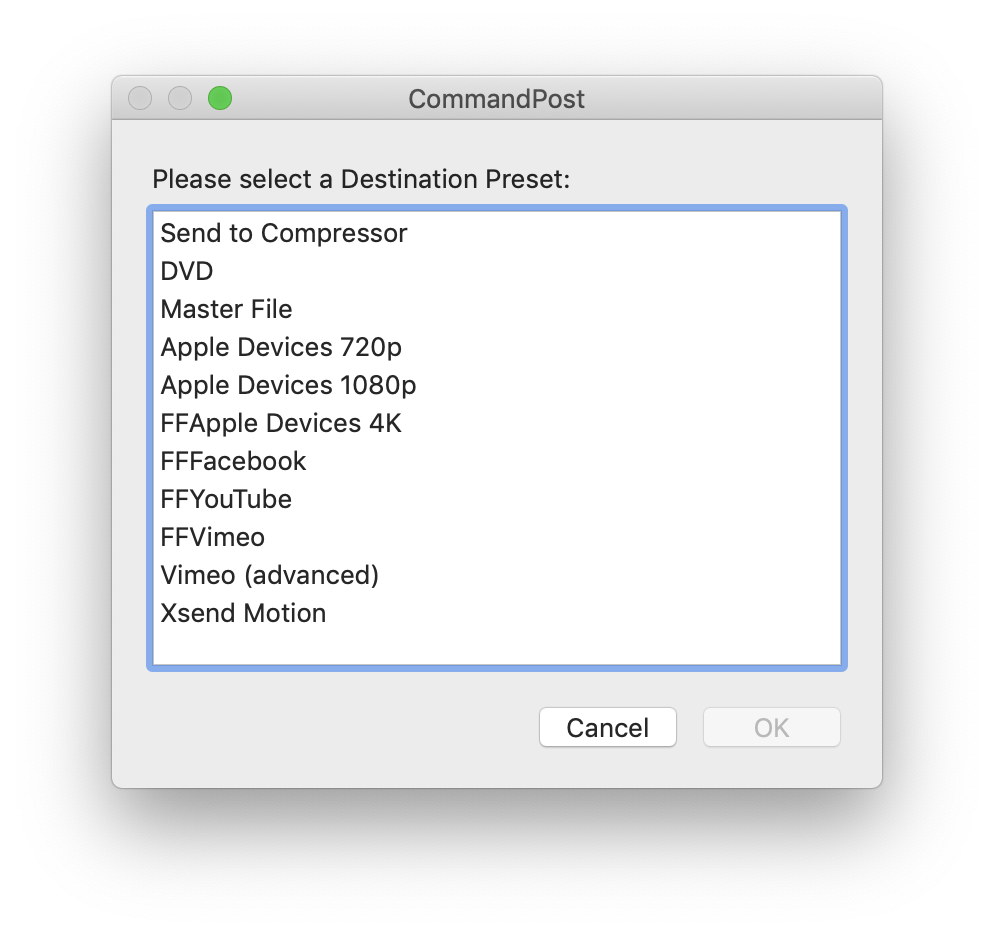Pick the FFYouTube preset
This screenshot has height=936, width=994.
click(226, 499)
